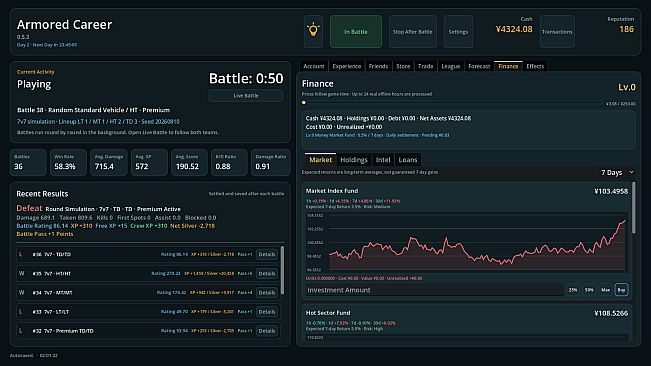
Task: Open Details for battle #35
Action: click(x=267, y=273)
